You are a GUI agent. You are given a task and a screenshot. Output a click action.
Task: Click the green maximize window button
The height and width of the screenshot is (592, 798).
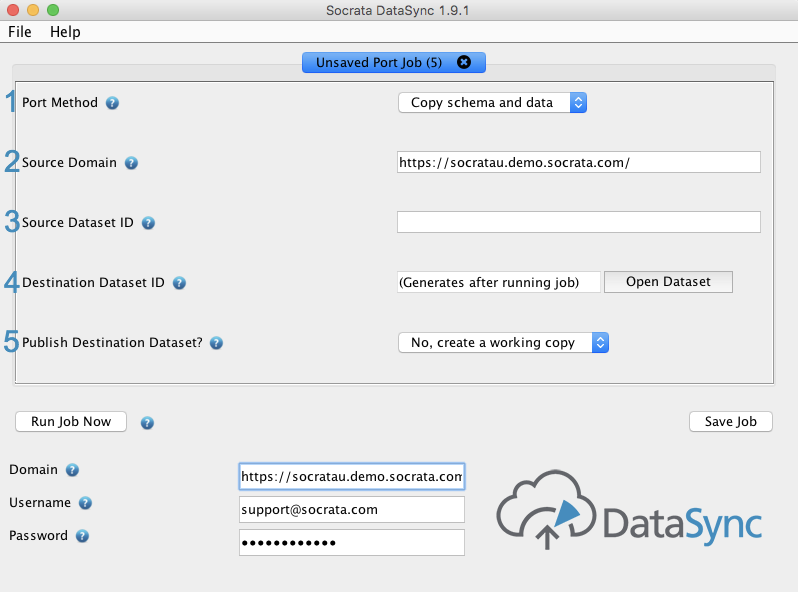click(x=53, y=10)
